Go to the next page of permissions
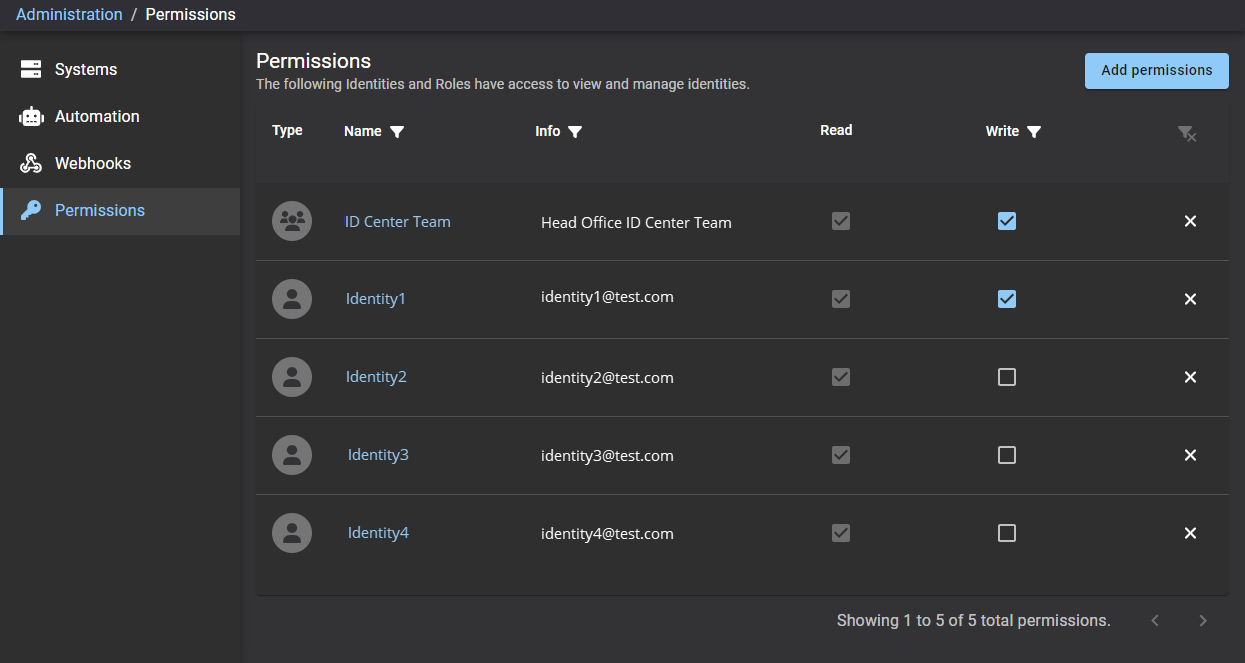Viewport: 1245px width, 663px height. (1203, 621)
